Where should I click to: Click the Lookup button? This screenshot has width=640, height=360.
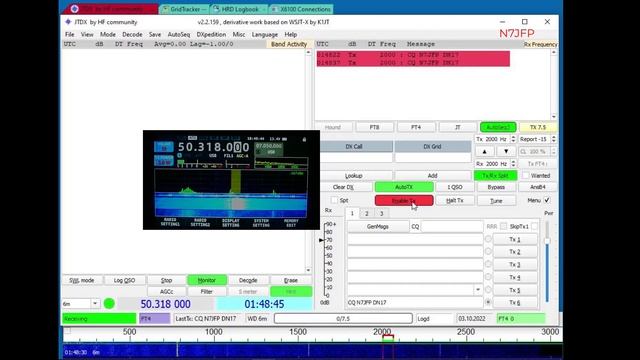point(353,176)
